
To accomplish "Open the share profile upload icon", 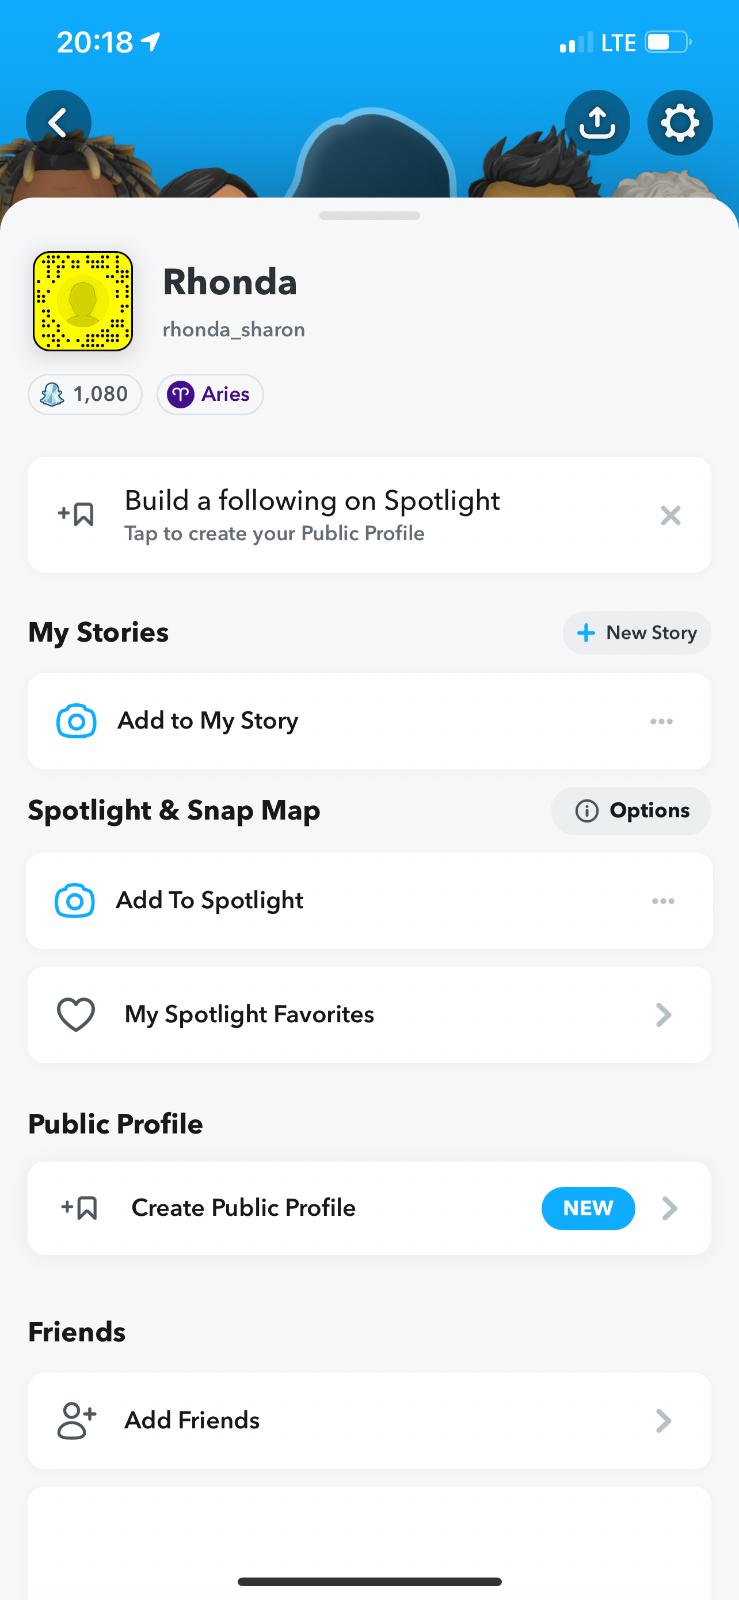I will tap(597, 123).
